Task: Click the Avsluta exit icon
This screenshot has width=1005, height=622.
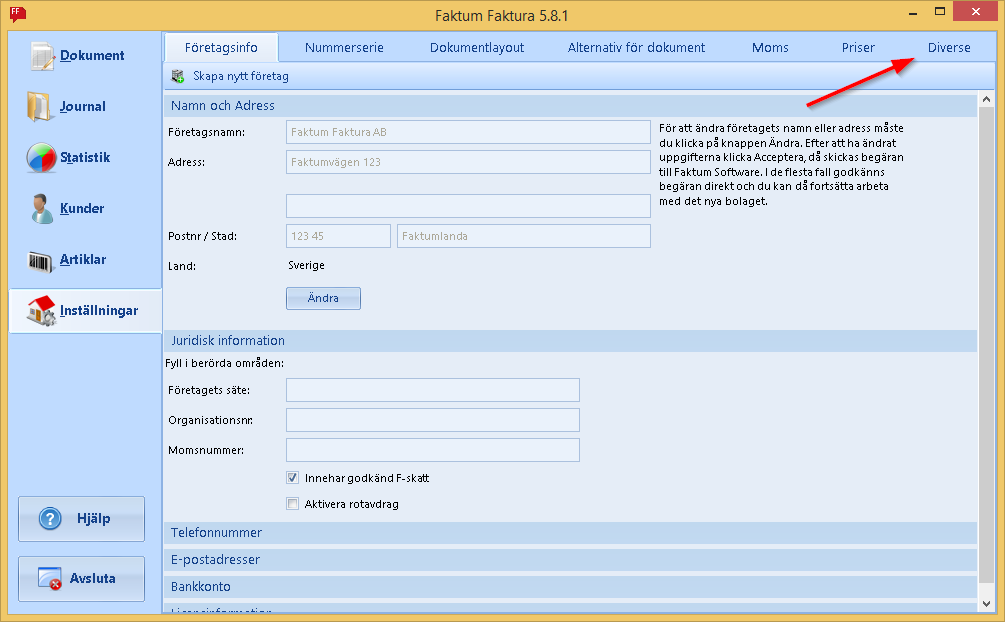Action: (49, 578)
